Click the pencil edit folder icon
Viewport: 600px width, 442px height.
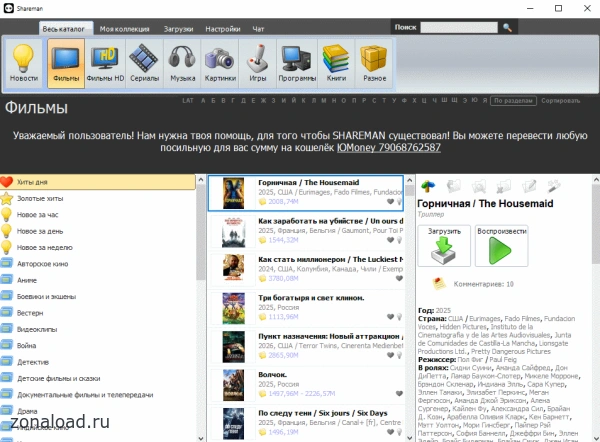click(x=529, y=186)
